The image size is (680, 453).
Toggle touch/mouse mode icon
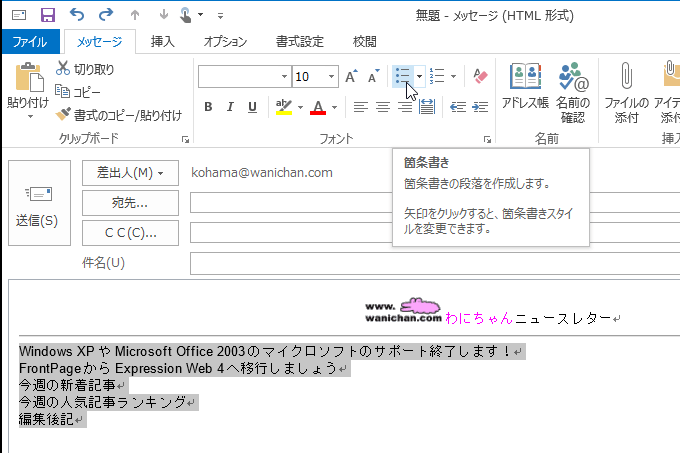(186, 15)
